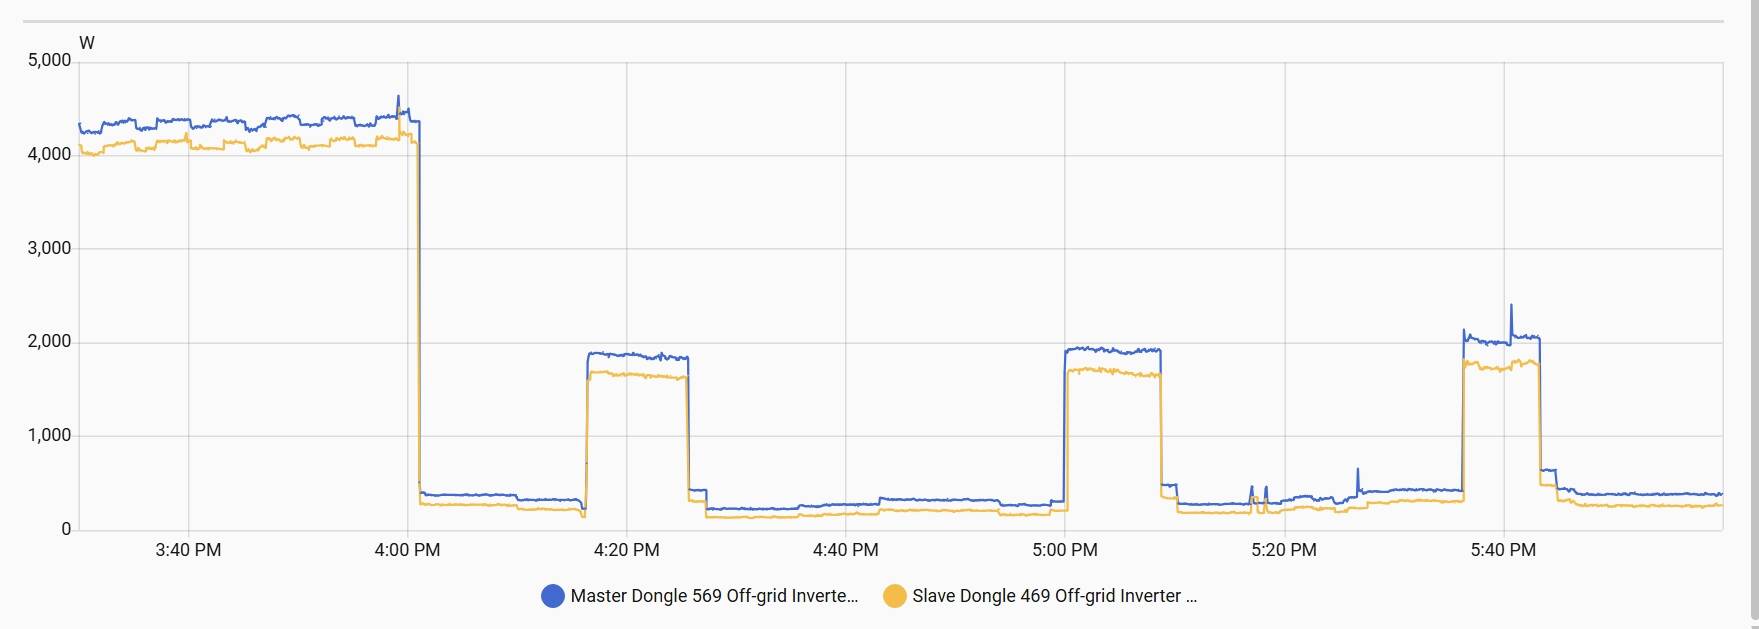Select the 4,000 power axis label
The width and height of the screenshot is (1759, 629).
click(x=49, y=155)
